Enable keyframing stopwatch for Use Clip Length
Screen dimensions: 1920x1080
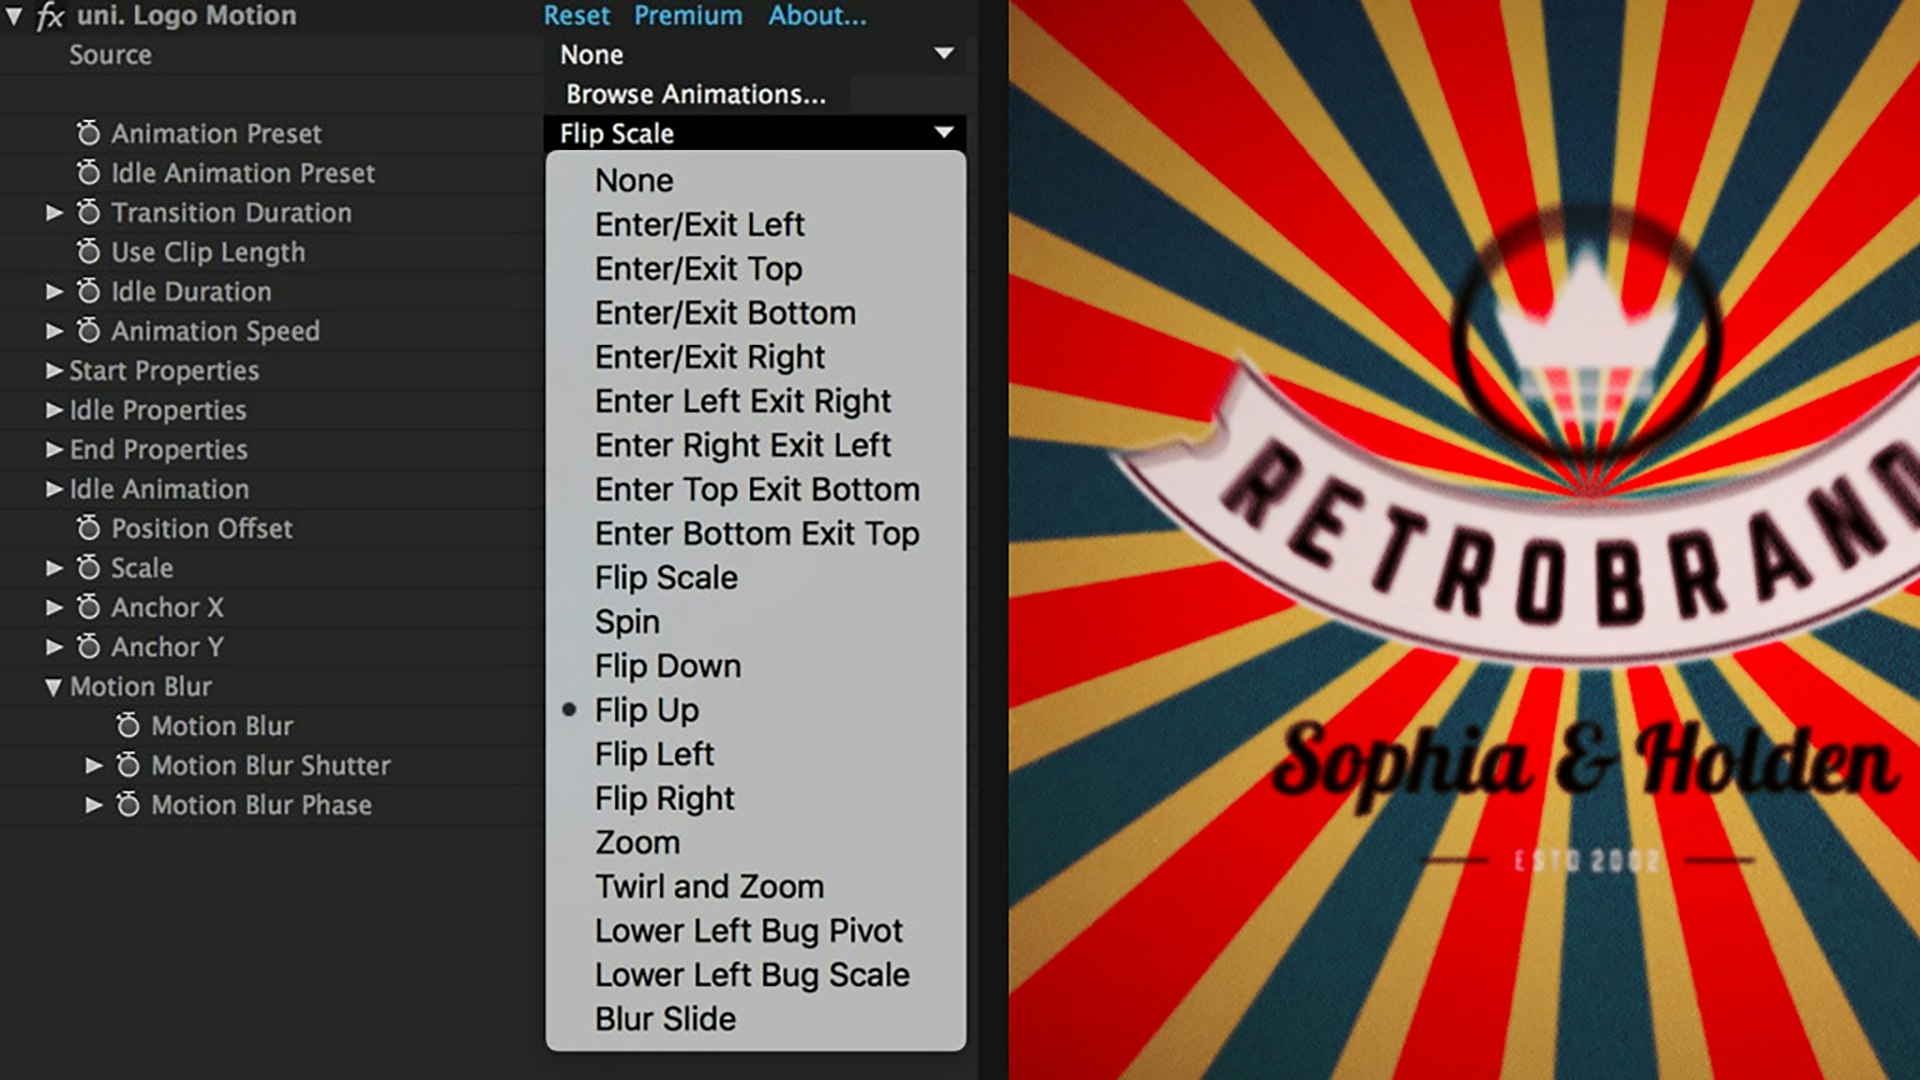(89, 251)
